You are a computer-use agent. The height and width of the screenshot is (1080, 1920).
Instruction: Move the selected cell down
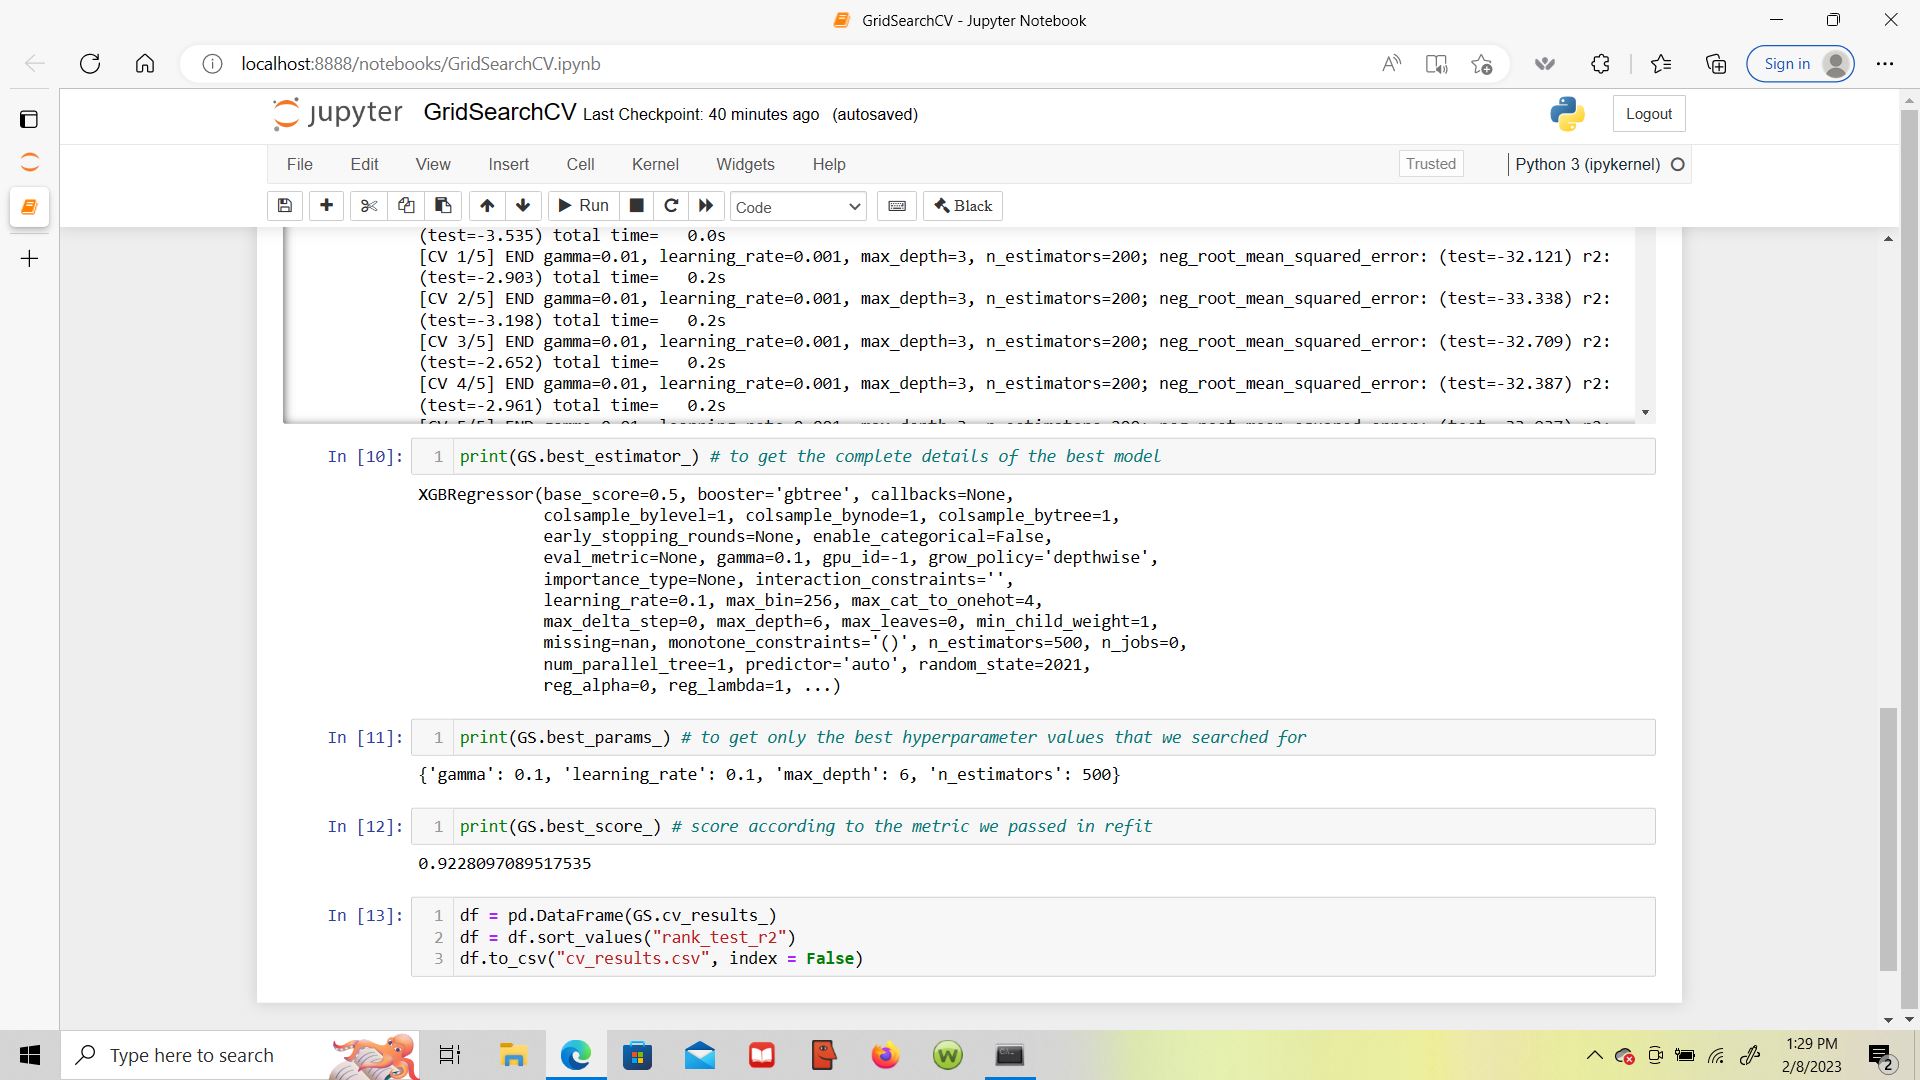click(x=523, y=206)
